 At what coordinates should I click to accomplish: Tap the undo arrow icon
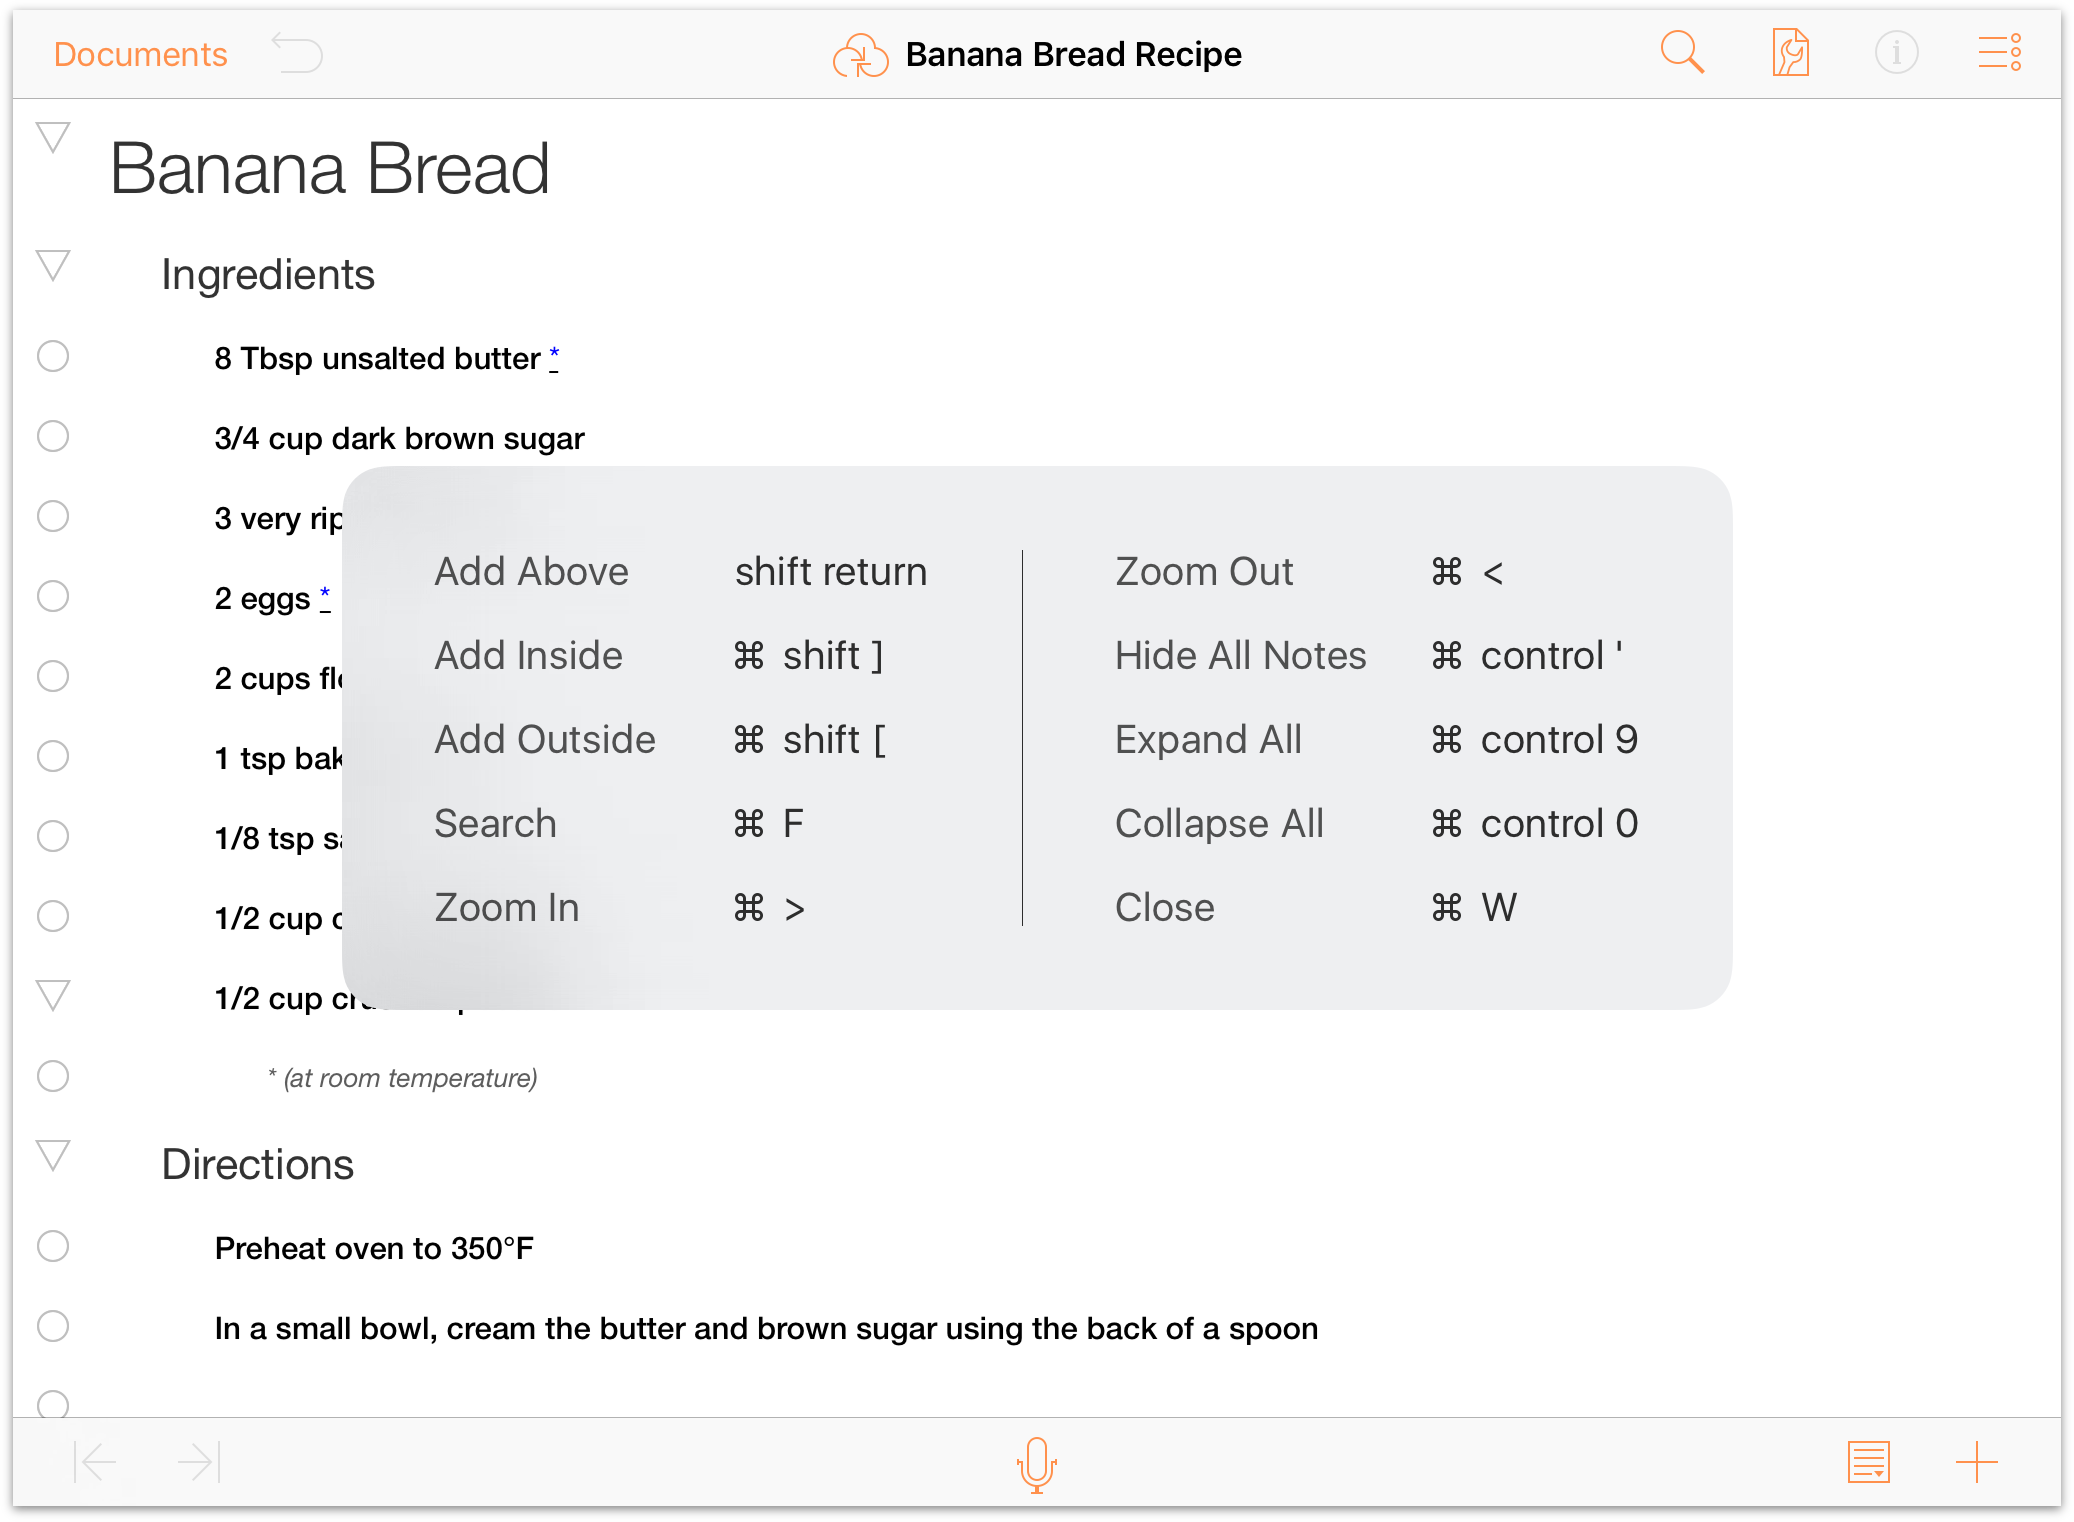pos(297,53)
